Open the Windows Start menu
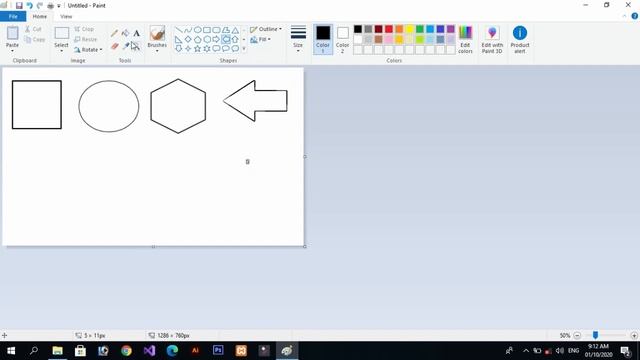 tap(11, 351)
